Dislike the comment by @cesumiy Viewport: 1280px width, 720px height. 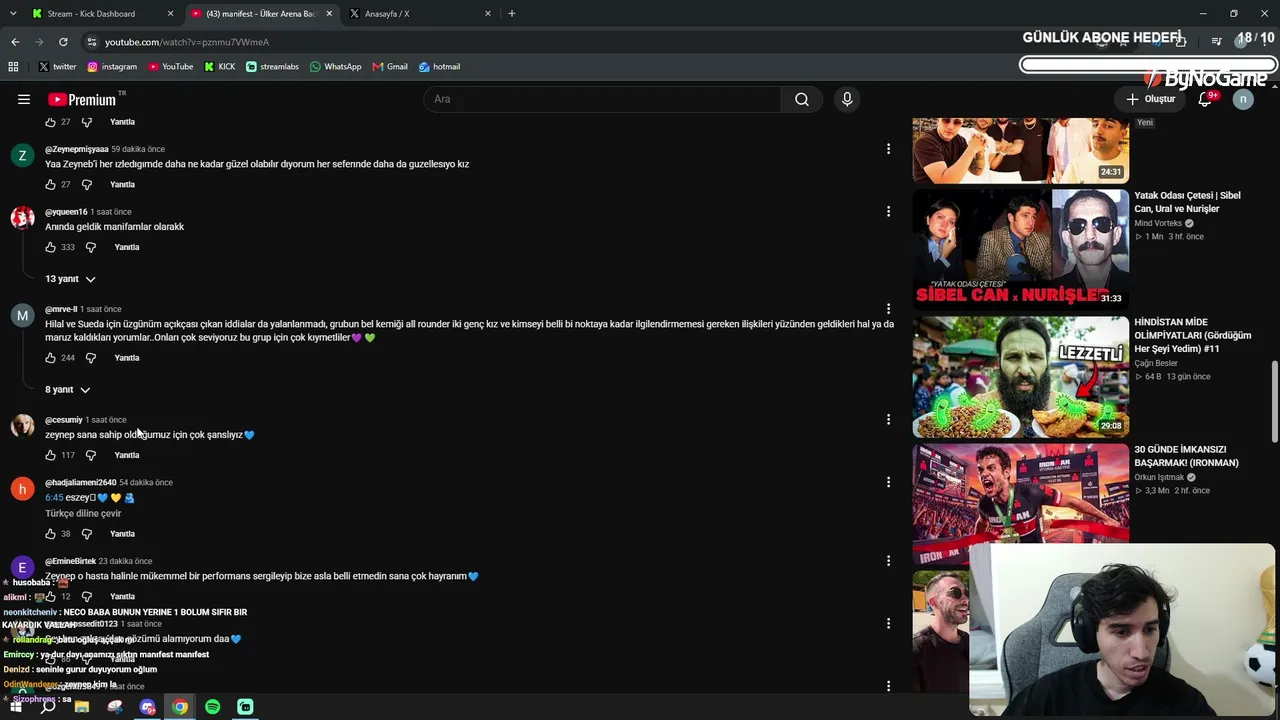click(90, 455)
